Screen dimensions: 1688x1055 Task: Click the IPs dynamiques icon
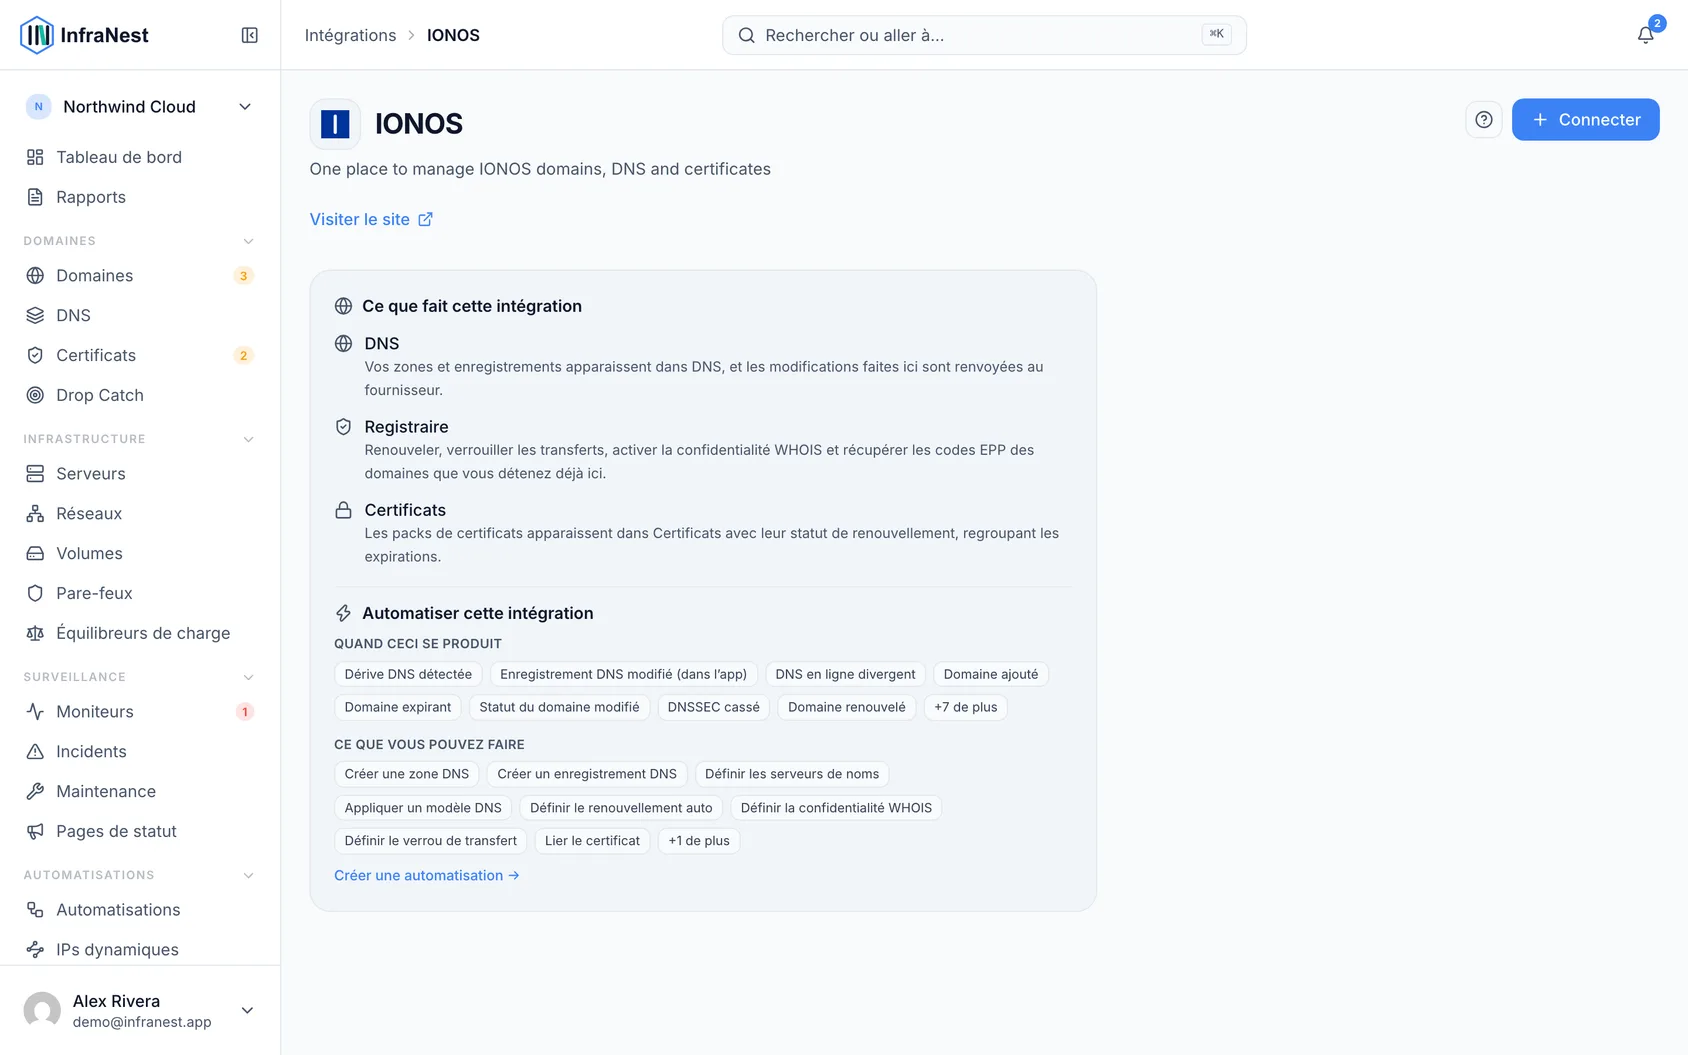coord(35,949)
